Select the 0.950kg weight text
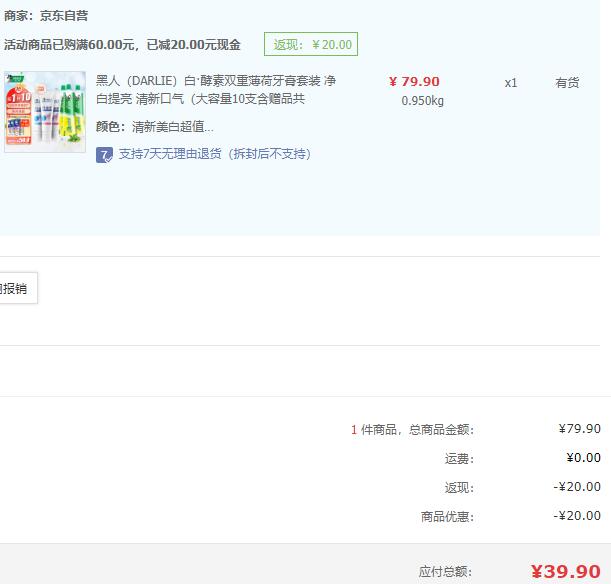 [422, 101]
